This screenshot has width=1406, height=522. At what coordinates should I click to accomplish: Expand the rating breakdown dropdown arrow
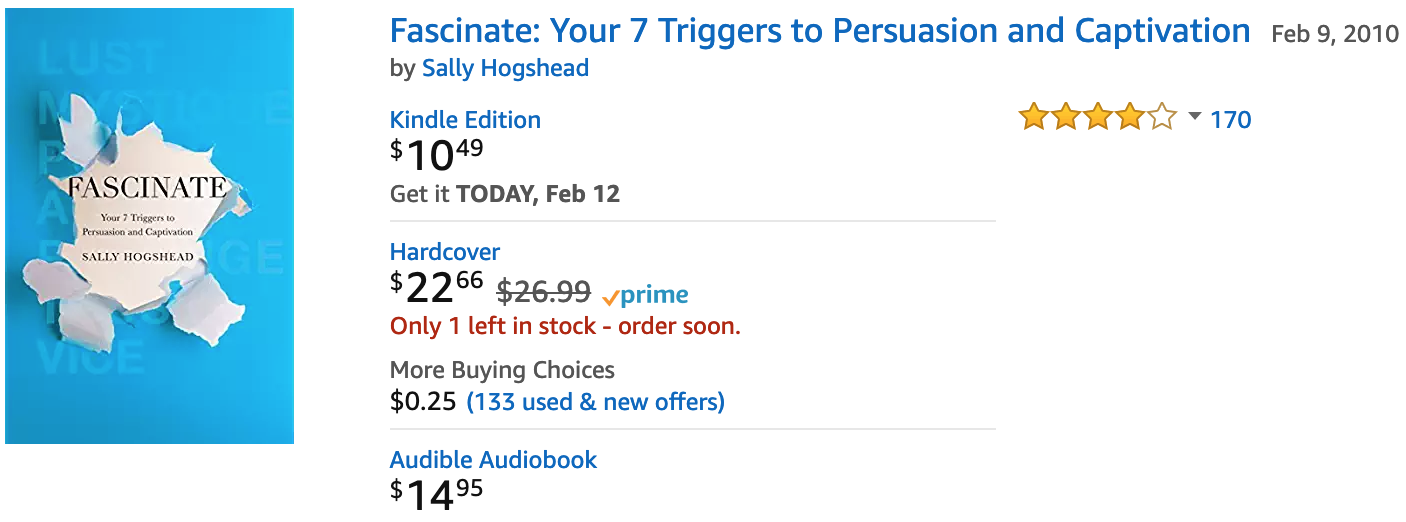[1194, 117]
